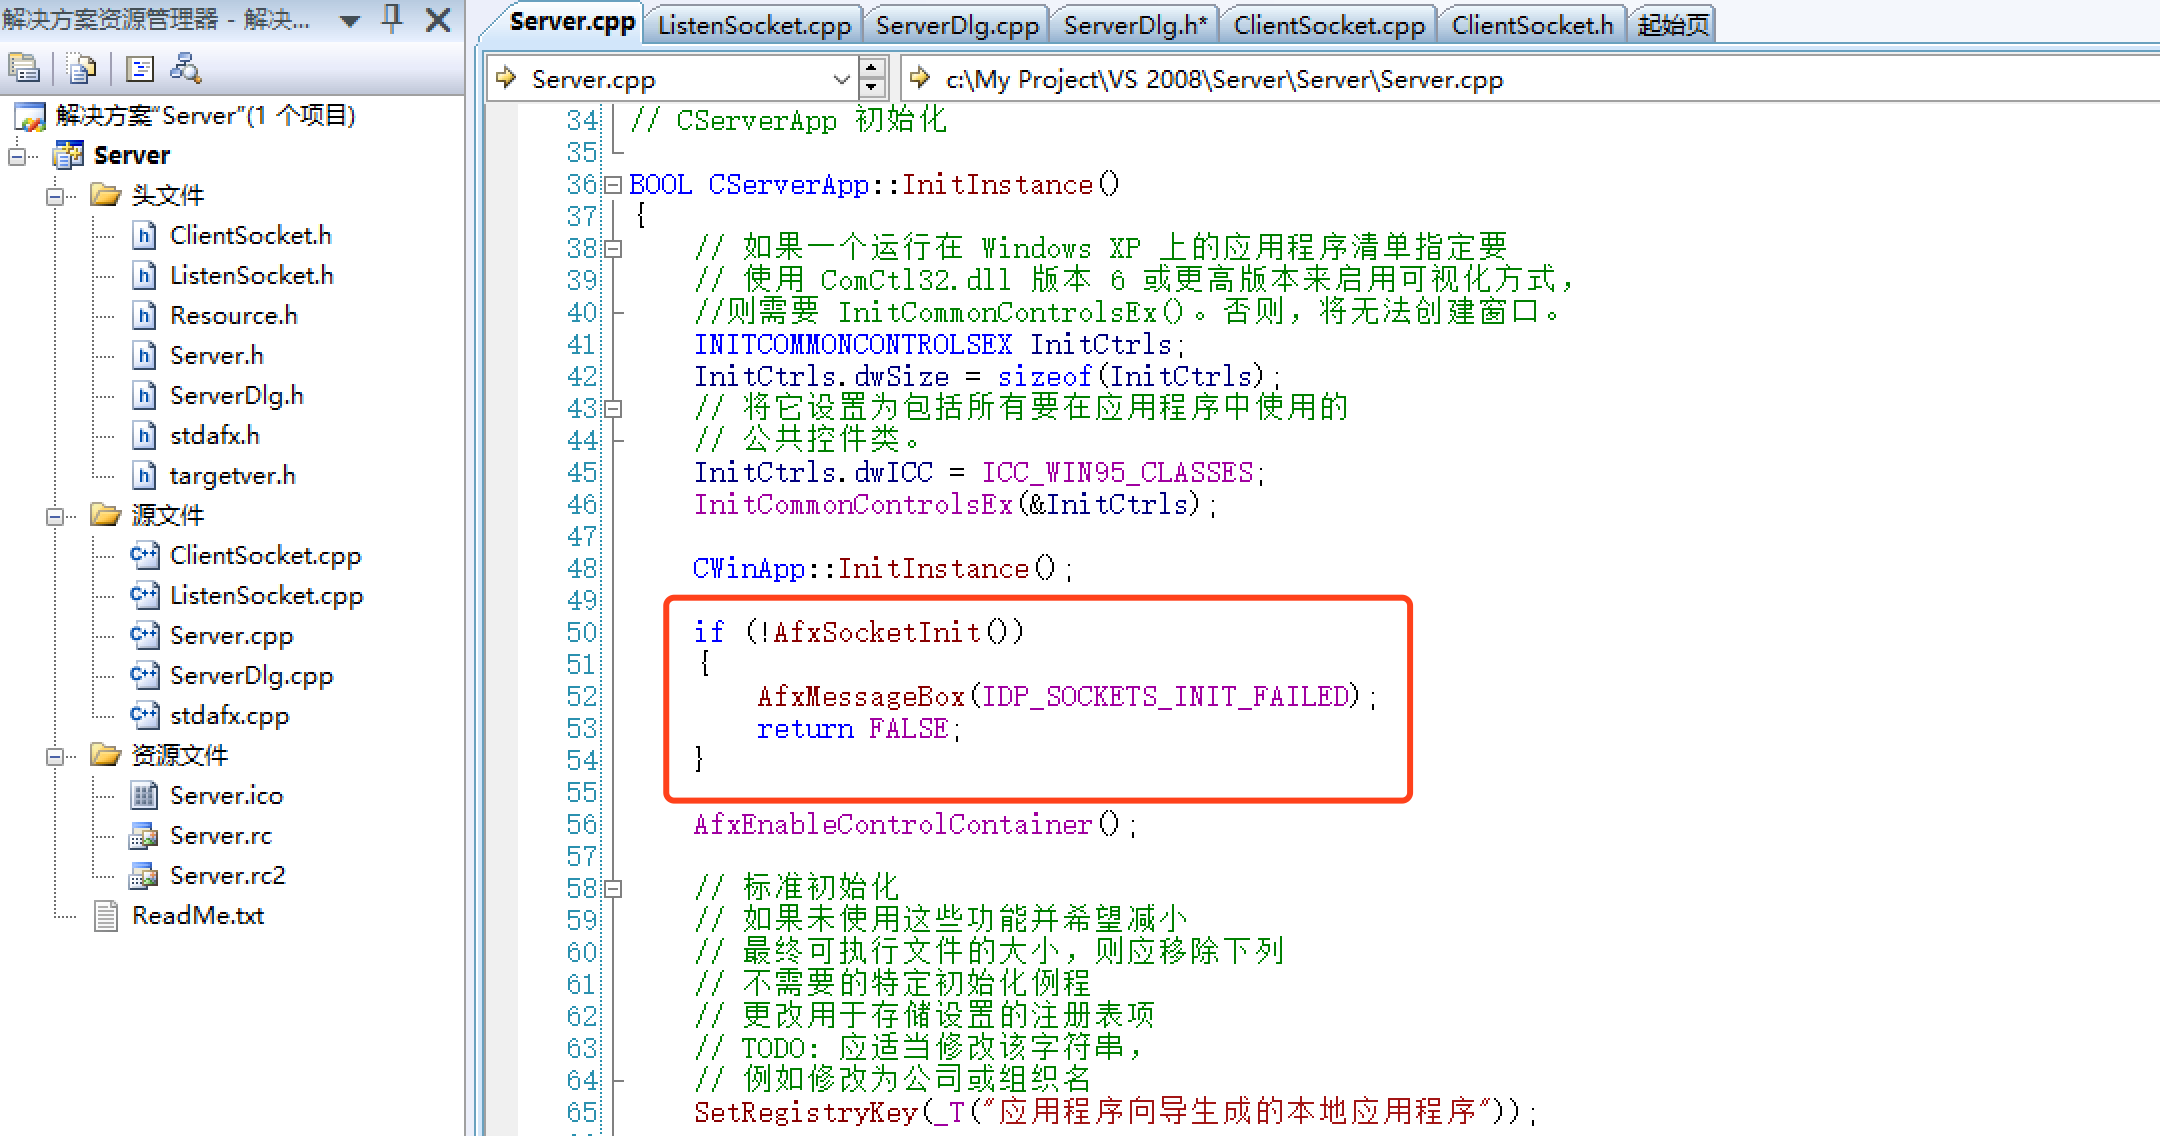The width and height of the screenshot is (2160, 1136).
Task: Open Properties icon in Solution Explorer toolbar
Action: click(x=25, y=68)
